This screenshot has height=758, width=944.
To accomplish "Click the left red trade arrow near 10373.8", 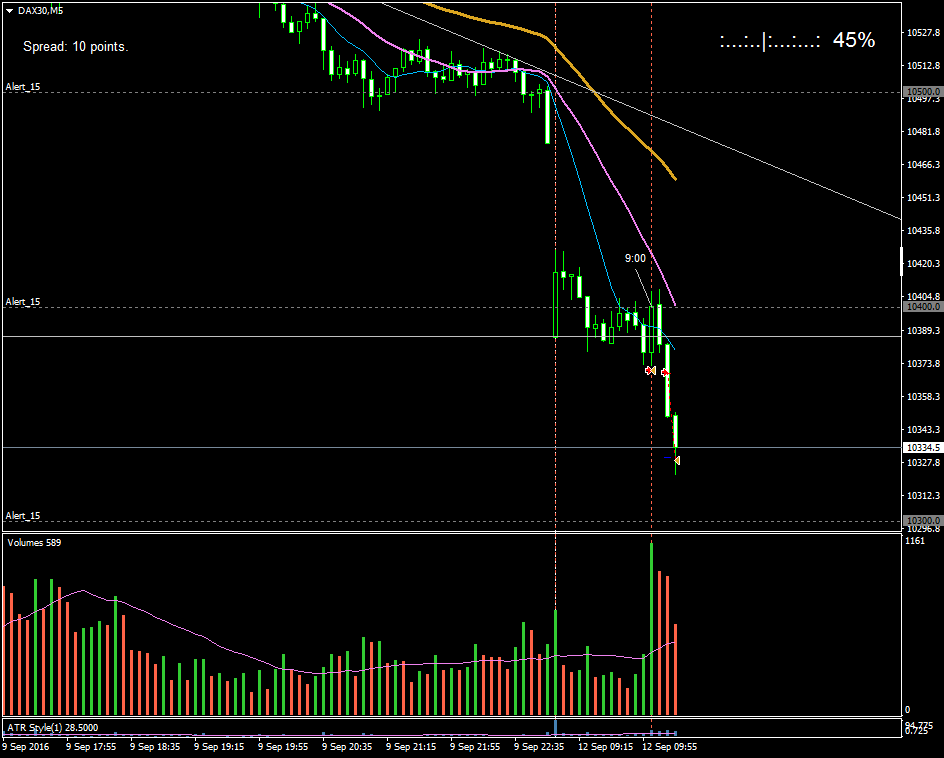I will (650, 371).
